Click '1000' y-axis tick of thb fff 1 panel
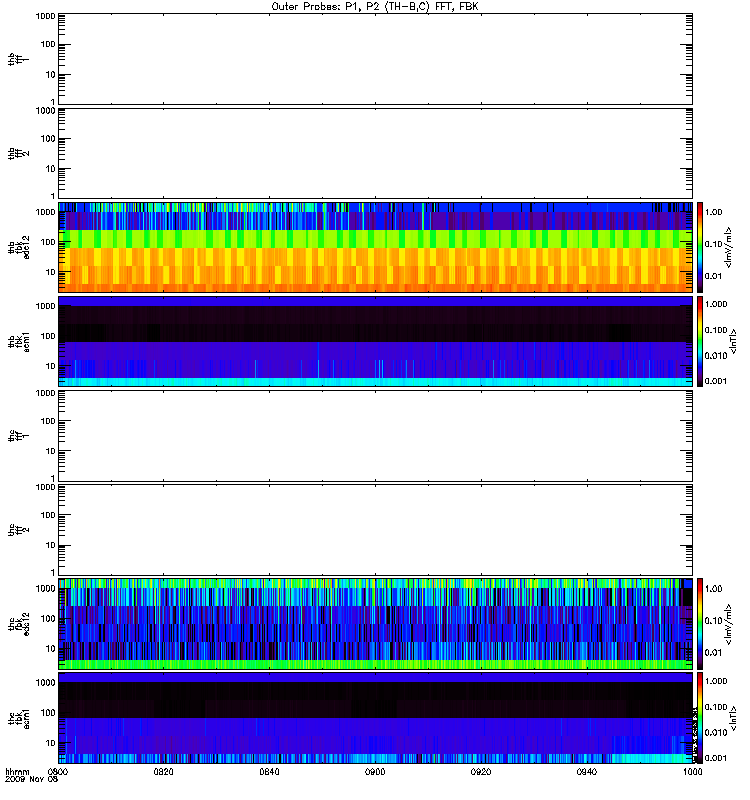 coord(45,16)
